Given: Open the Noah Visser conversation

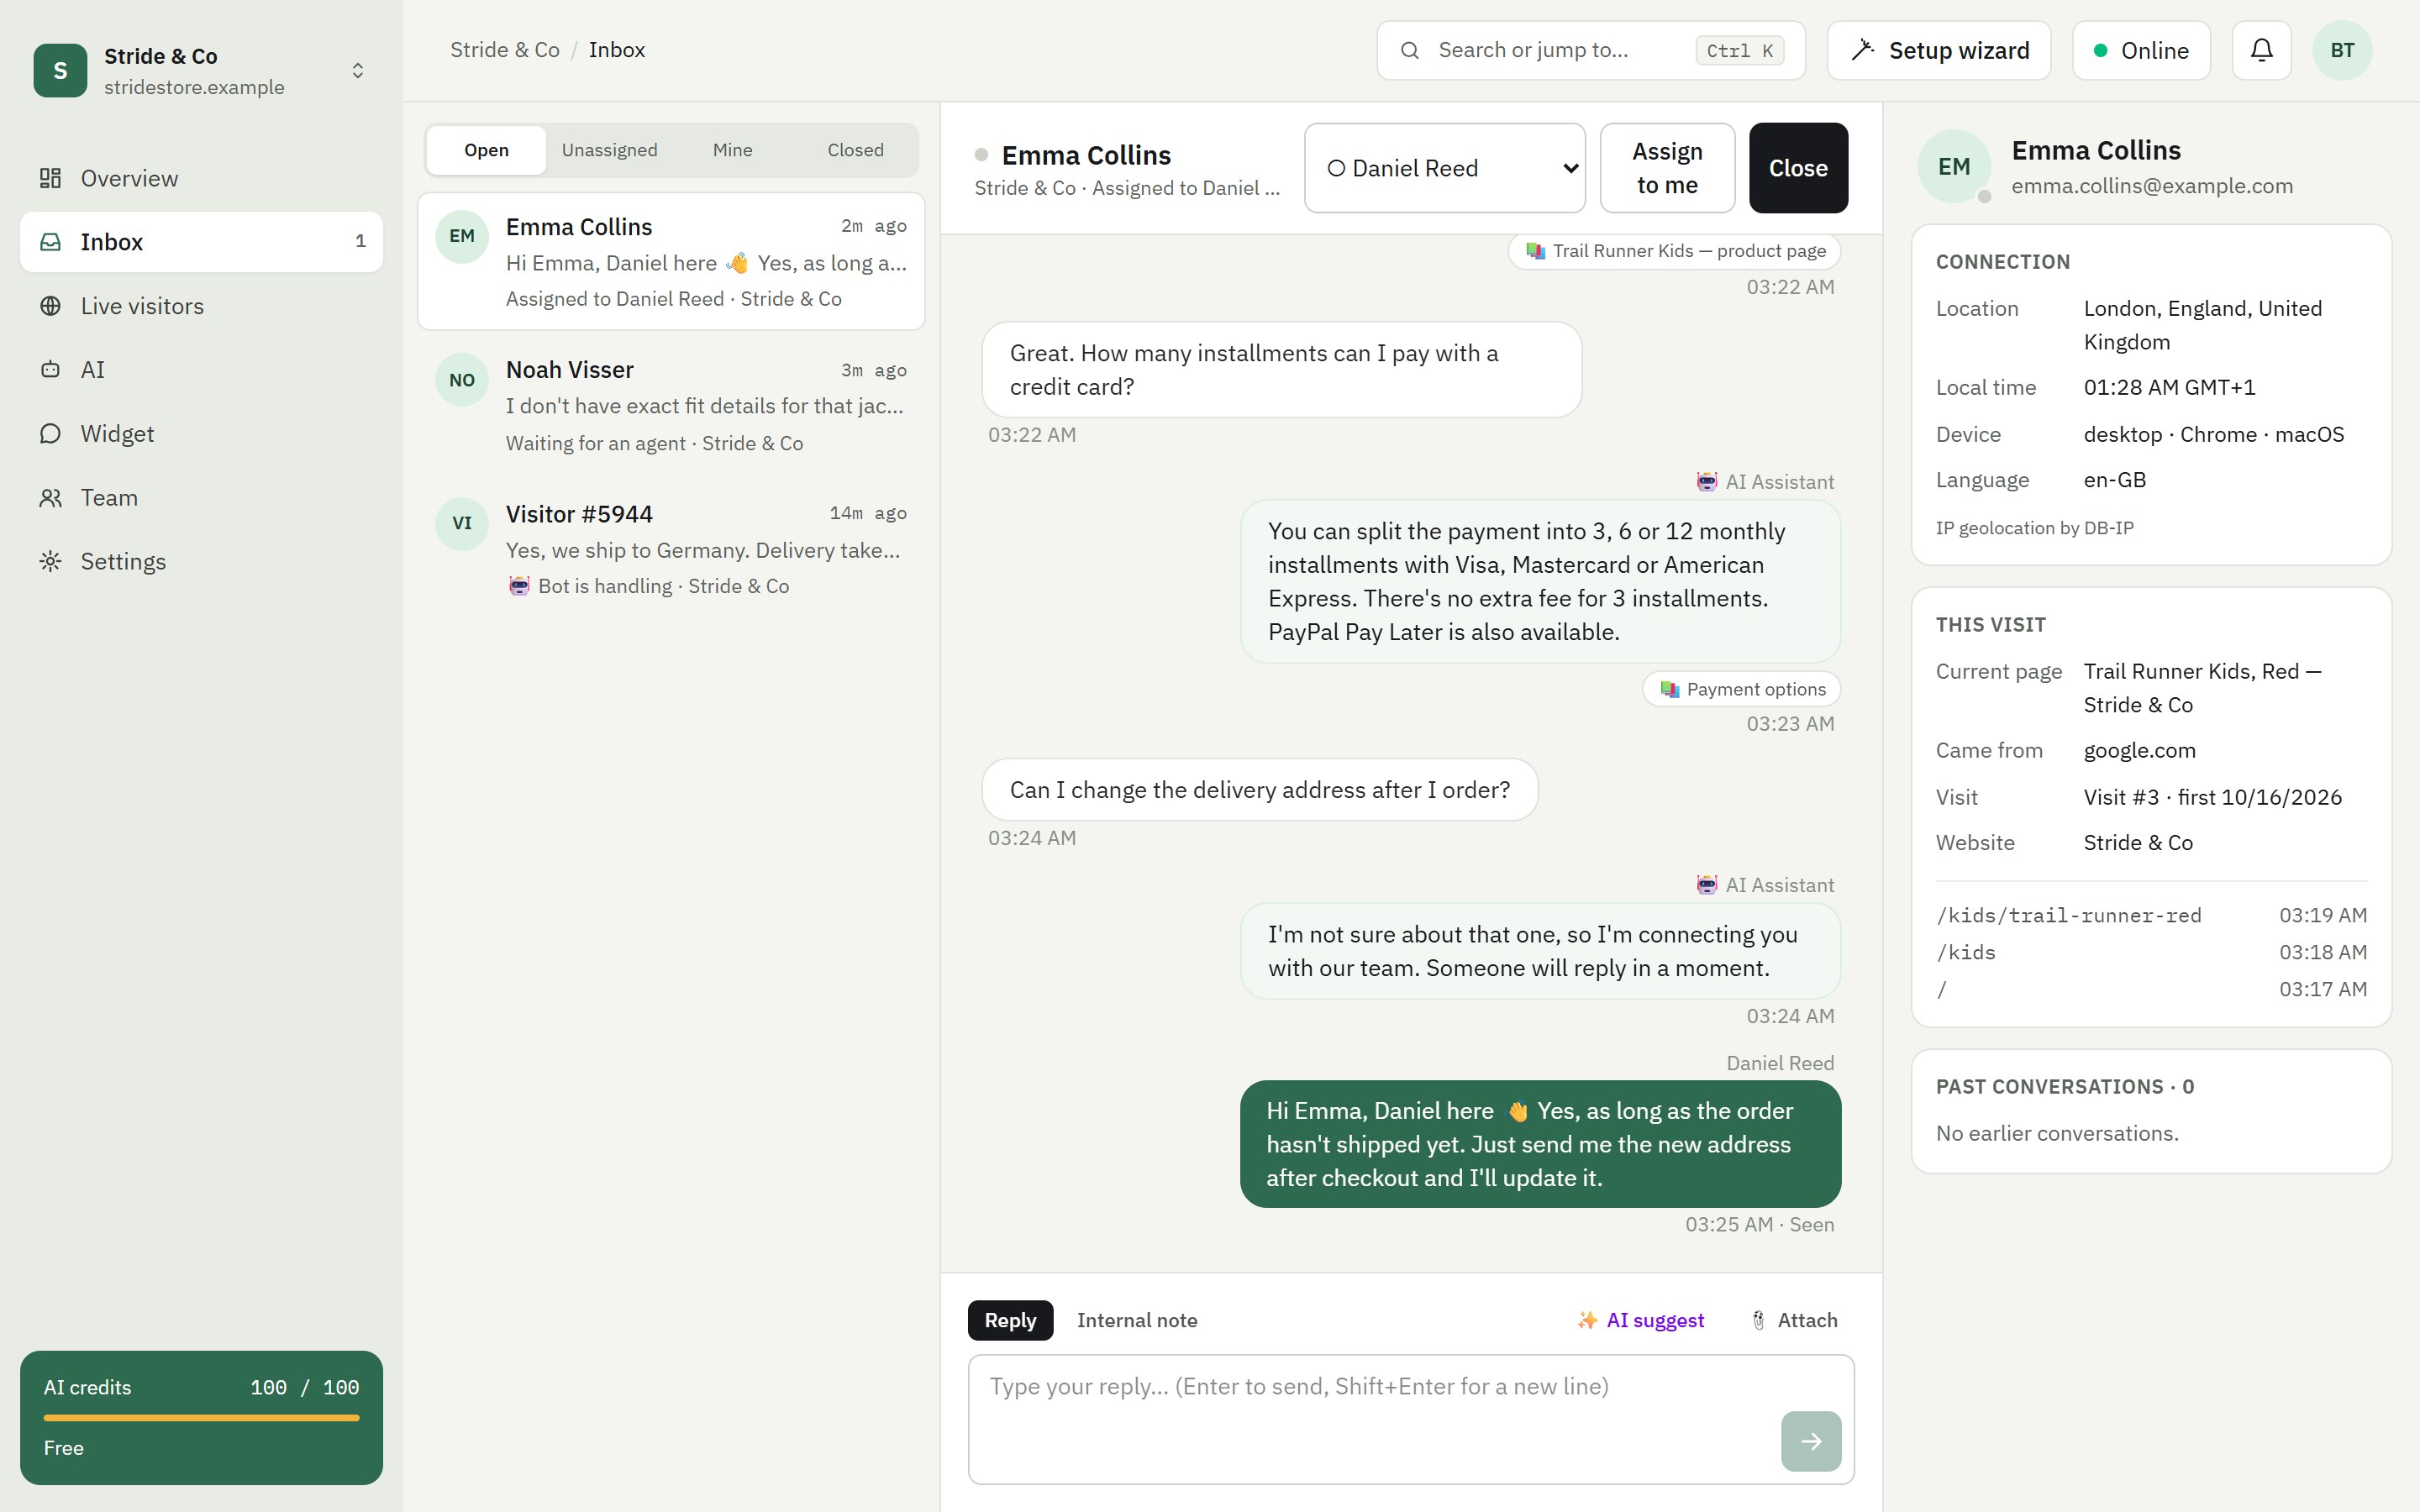Looking at the screenshot, I should (x=671, y=405).
